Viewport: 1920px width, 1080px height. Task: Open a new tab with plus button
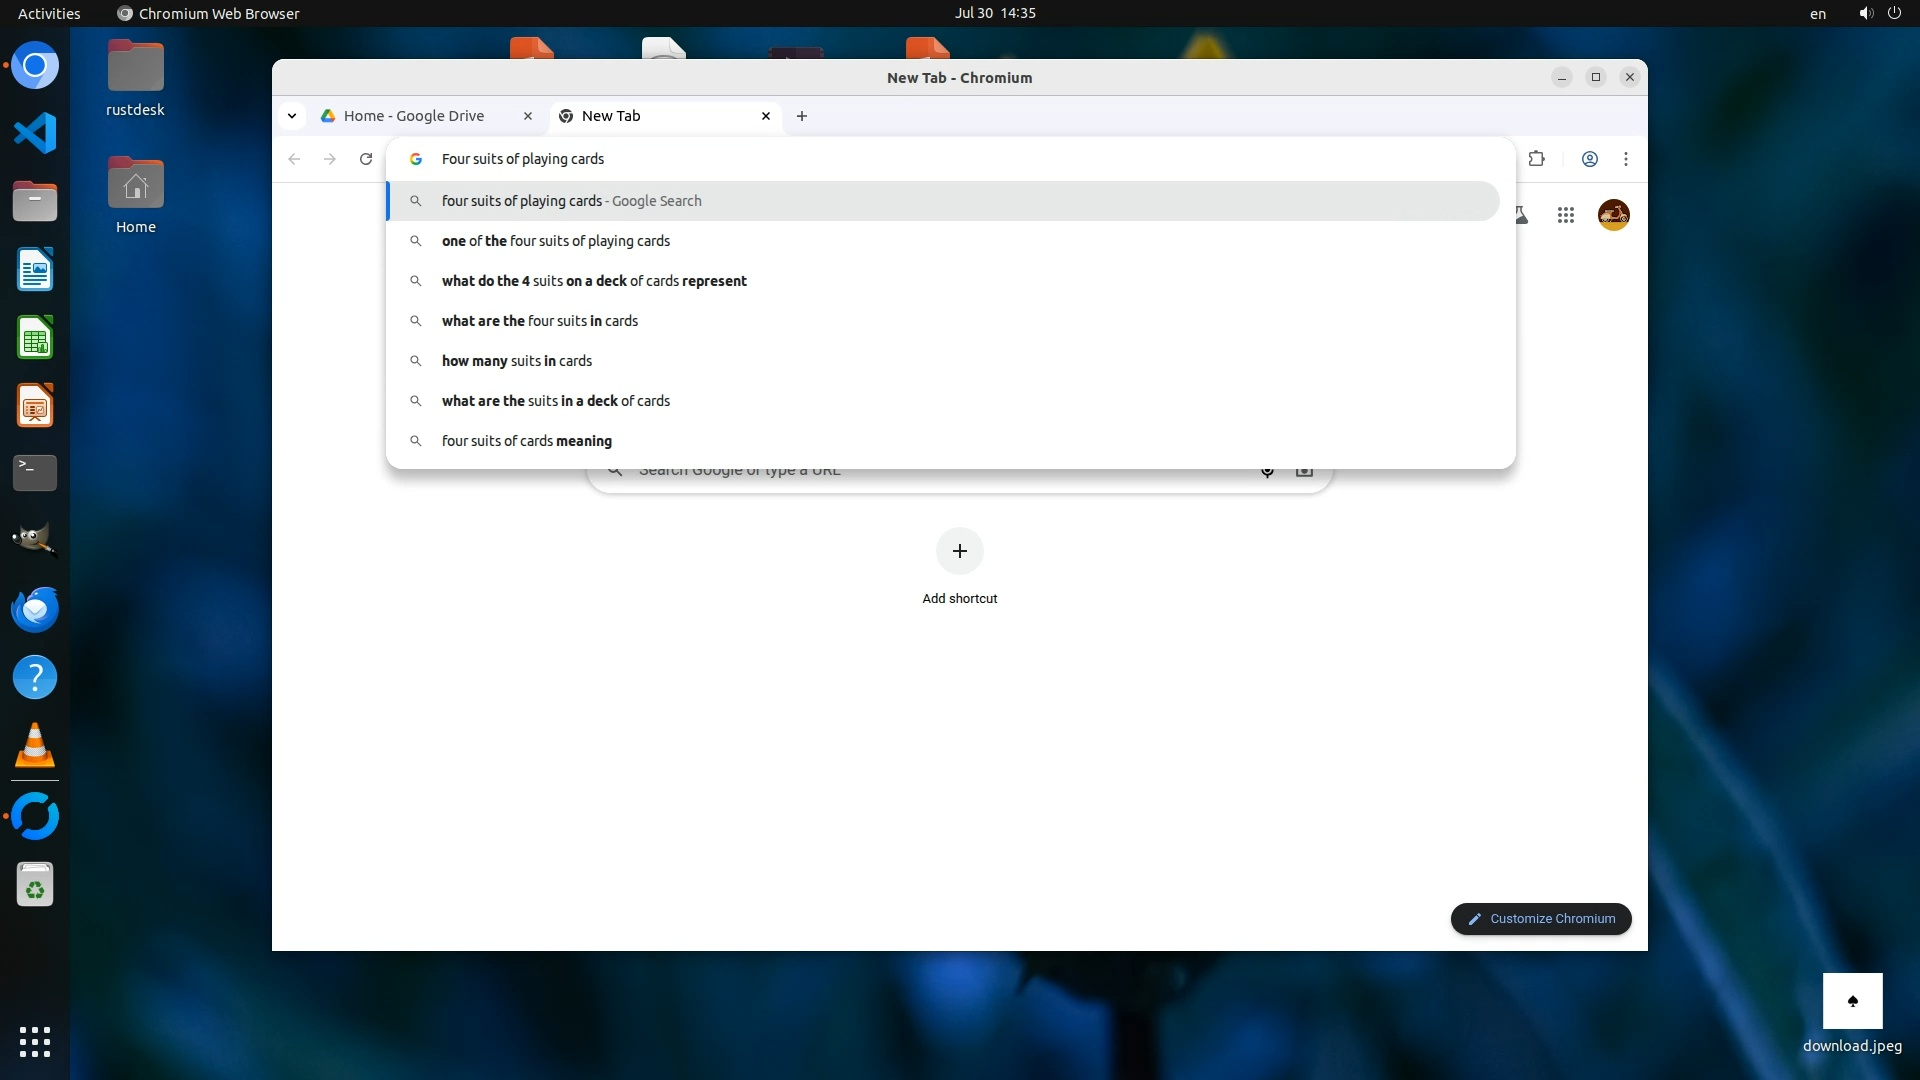coord(802,116)
